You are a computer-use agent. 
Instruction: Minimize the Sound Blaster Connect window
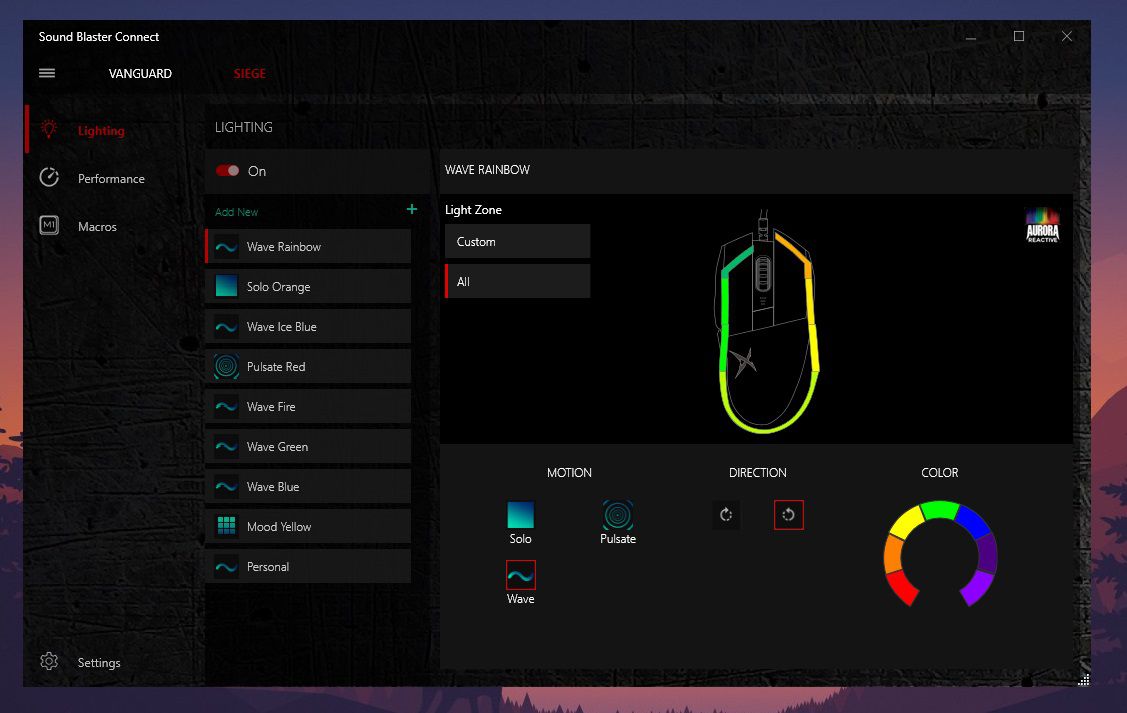[971, 37]
